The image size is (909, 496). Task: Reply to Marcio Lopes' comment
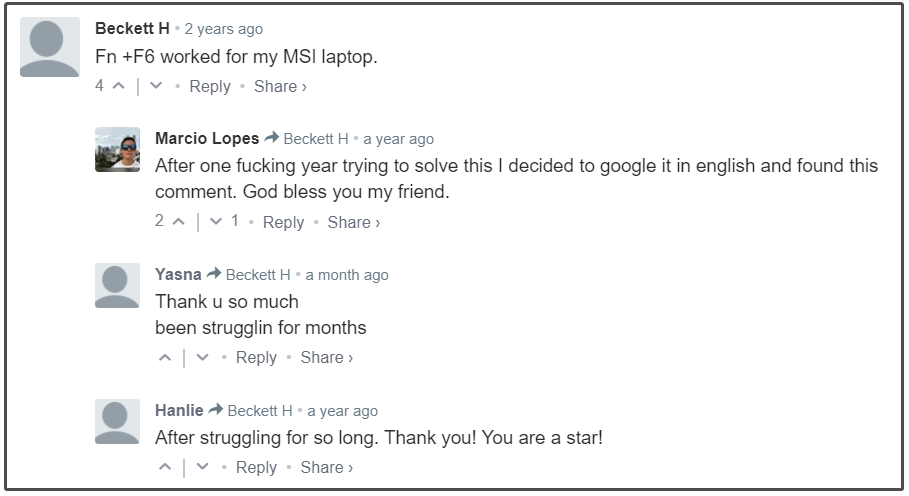283,222
